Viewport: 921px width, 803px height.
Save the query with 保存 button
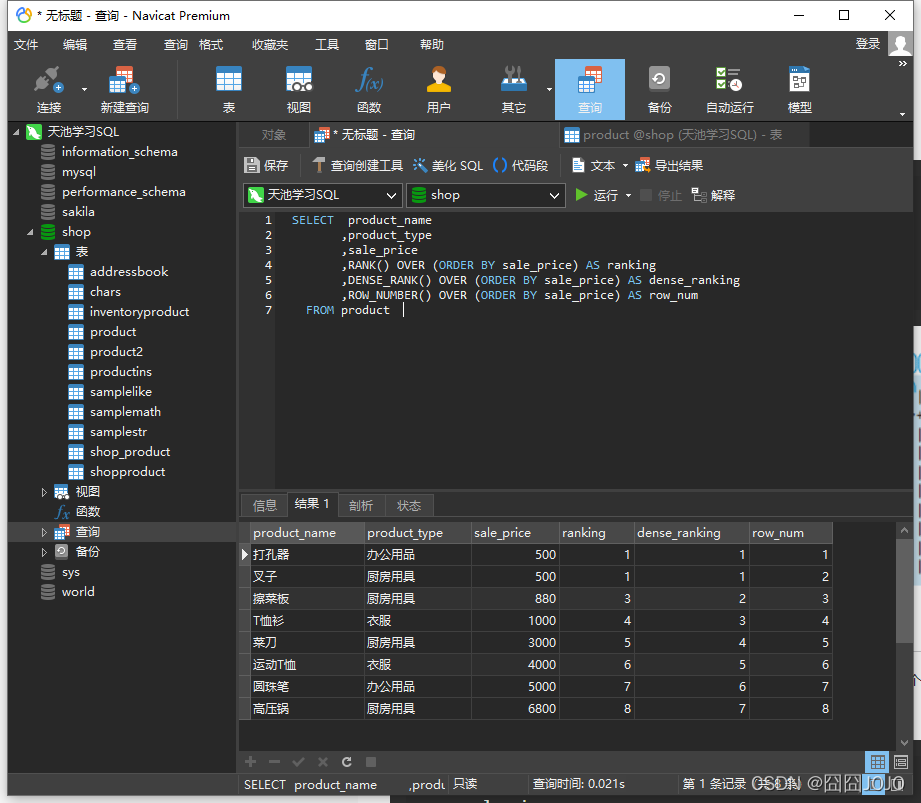[x=266, y=166]
